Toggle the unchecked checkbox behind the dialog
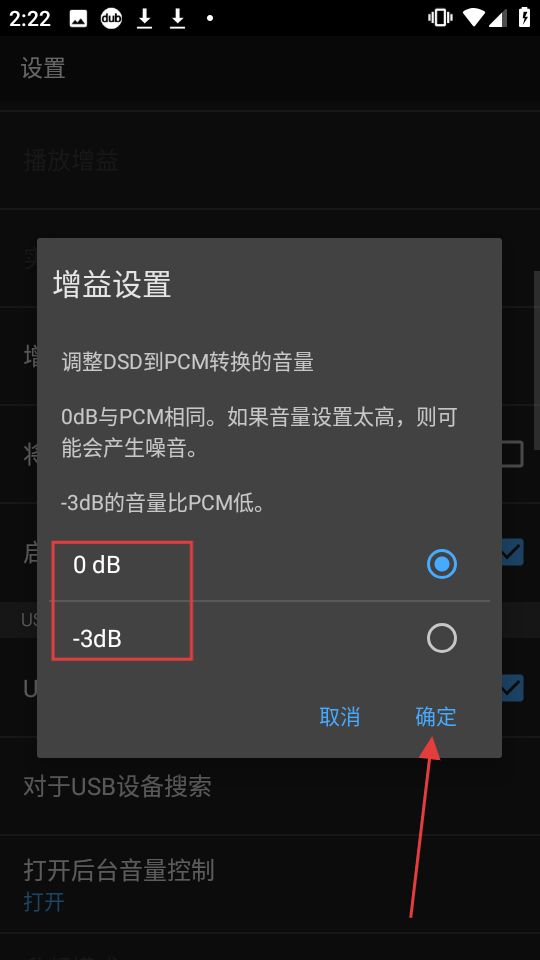Image resolution: width=540 pixels, height=960 pixels. coord(512,454)
